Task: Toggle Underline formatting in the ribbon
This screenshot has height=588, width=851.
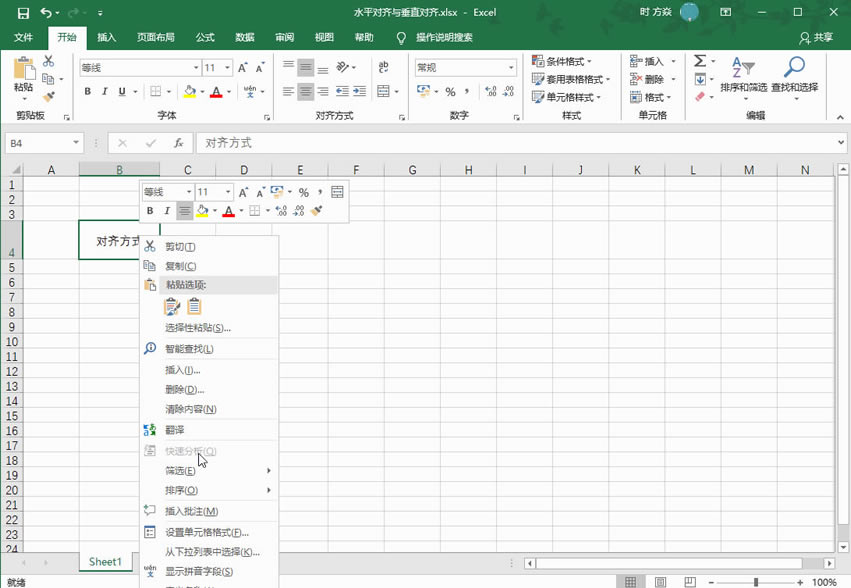Action: 121,91
